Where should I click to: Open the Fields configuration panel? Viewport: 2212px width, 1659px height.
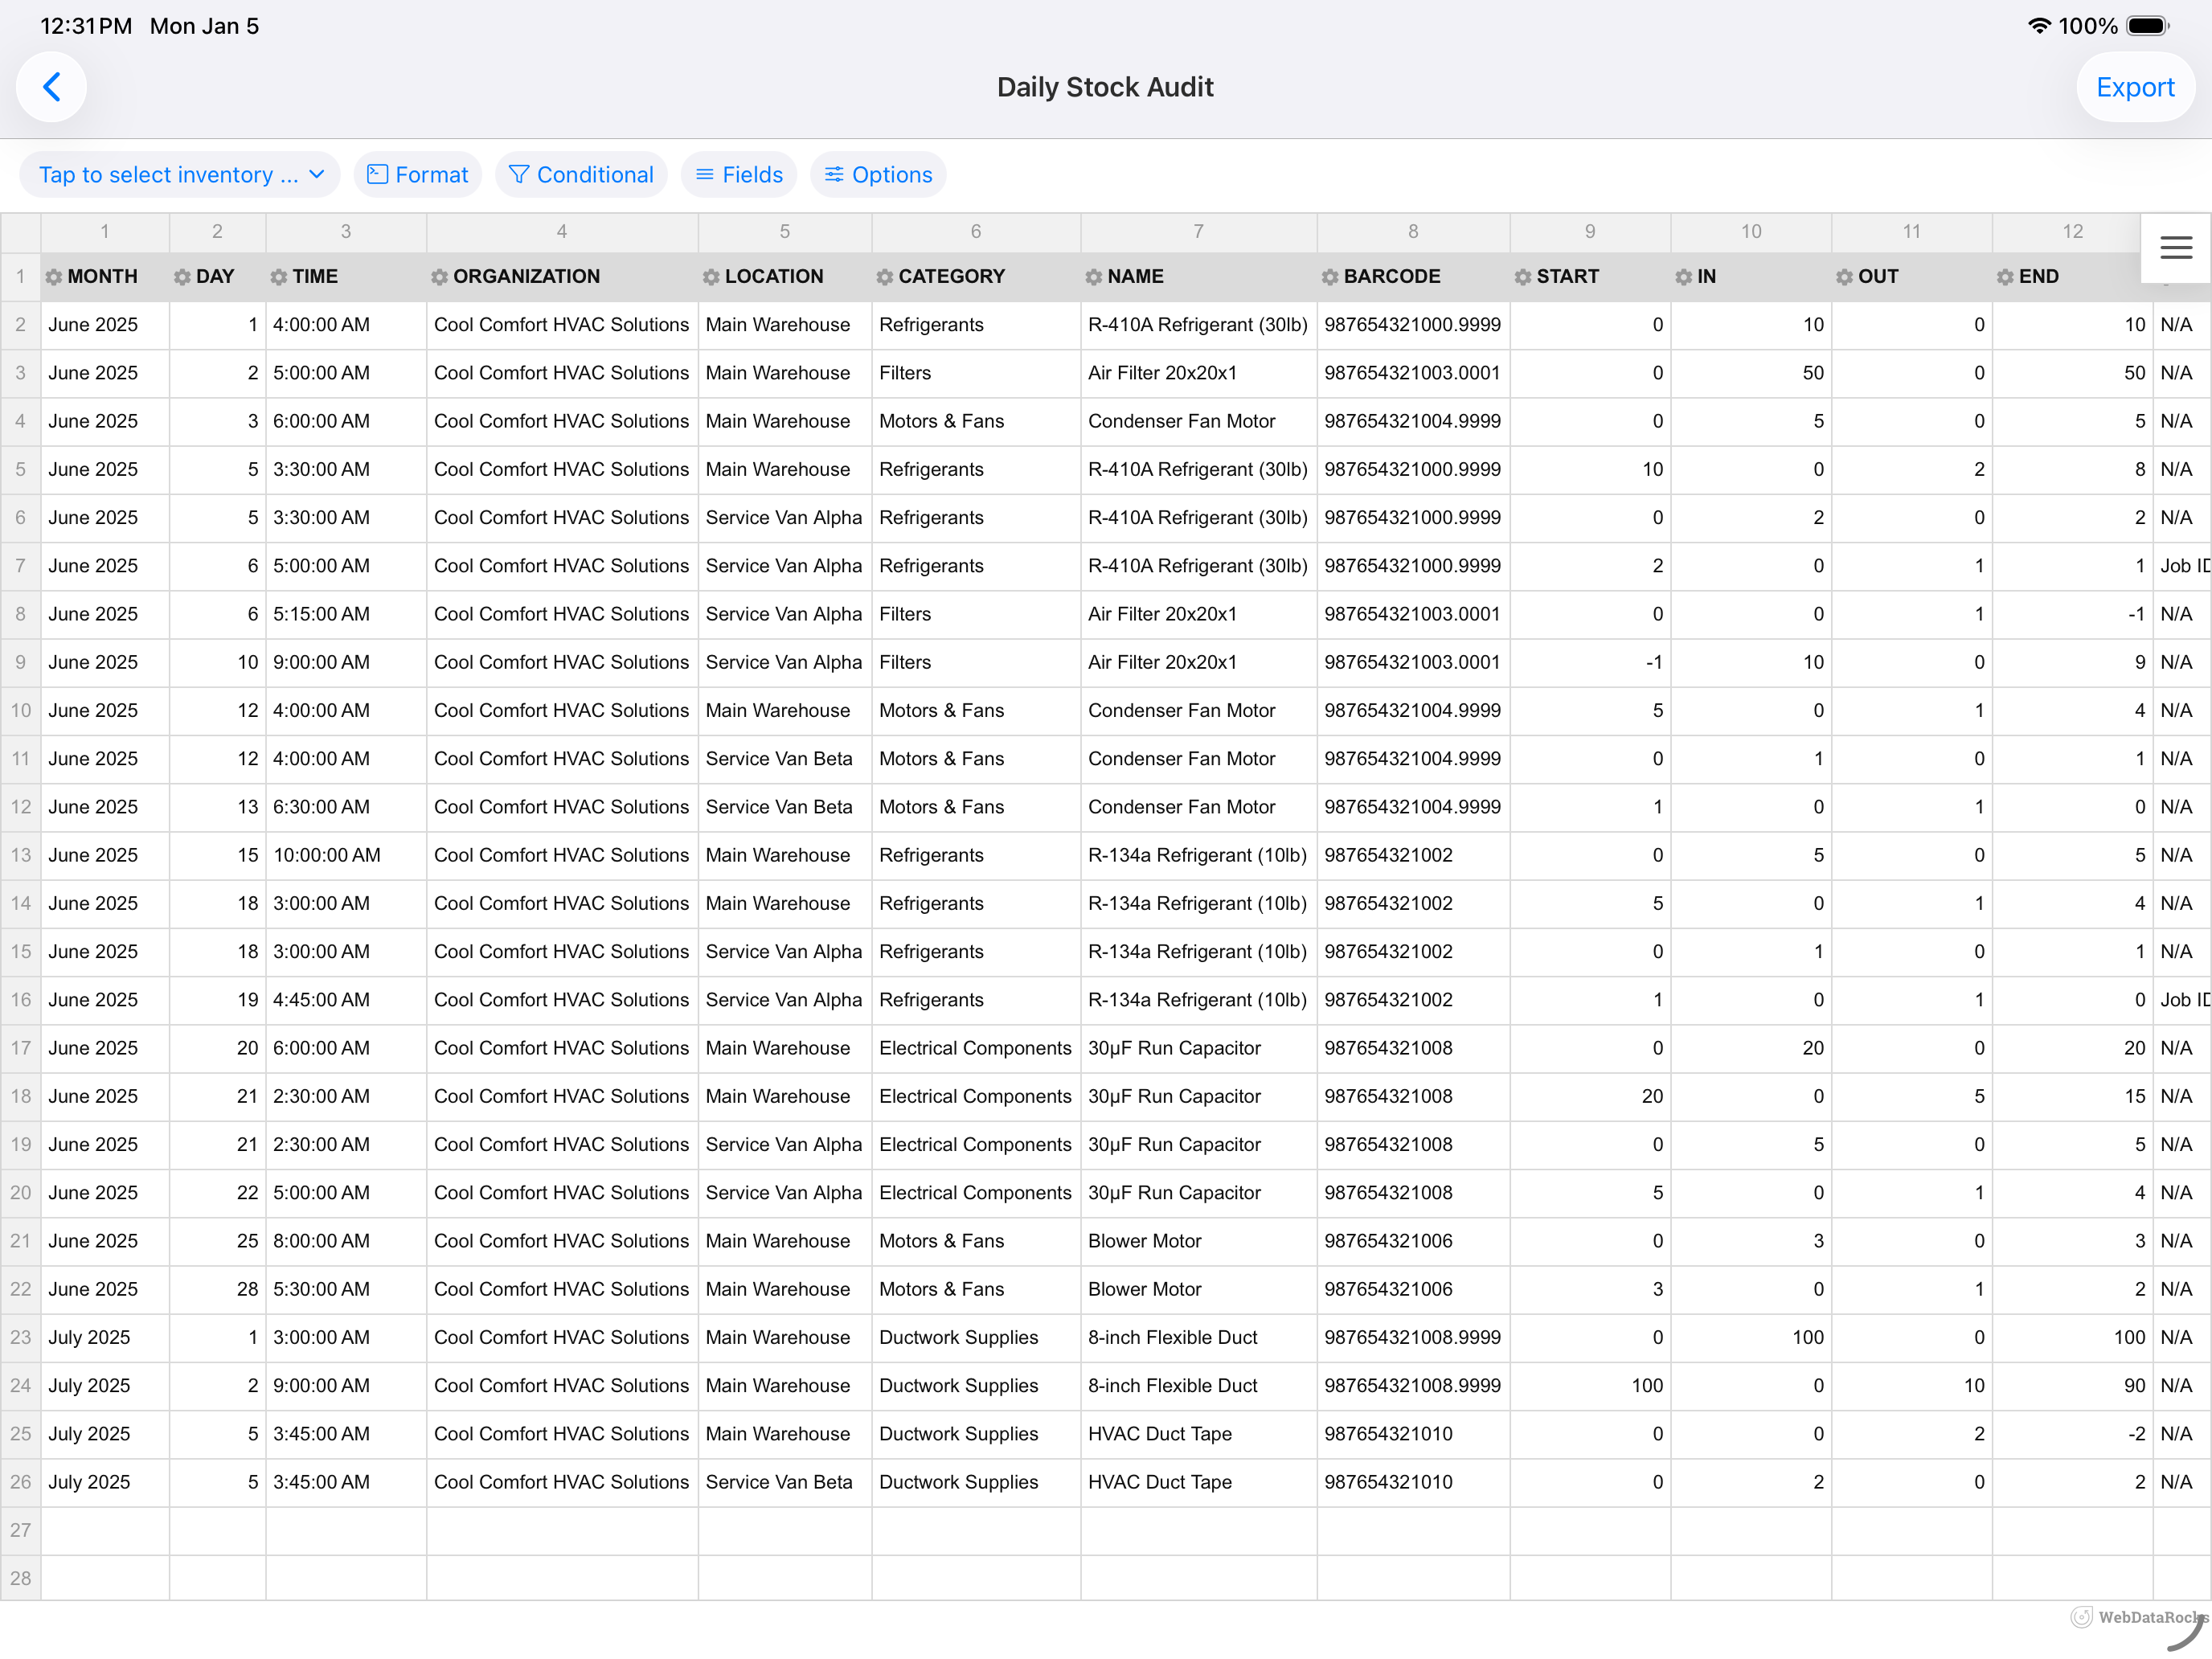pos(738,174)
